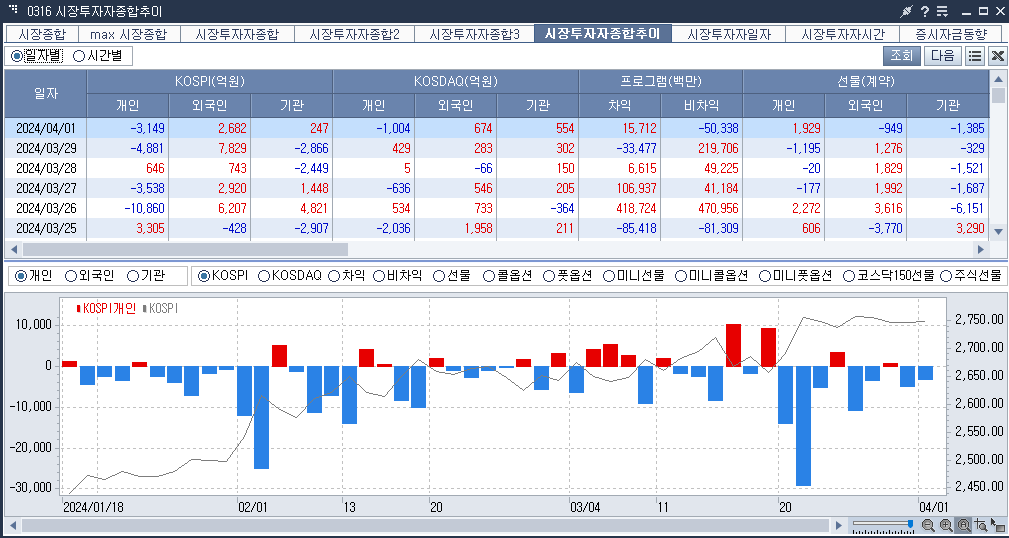Viewport: 1009px width, 538px height.
Task: Open the max 시장종합 tab
Action: [129, 34]
